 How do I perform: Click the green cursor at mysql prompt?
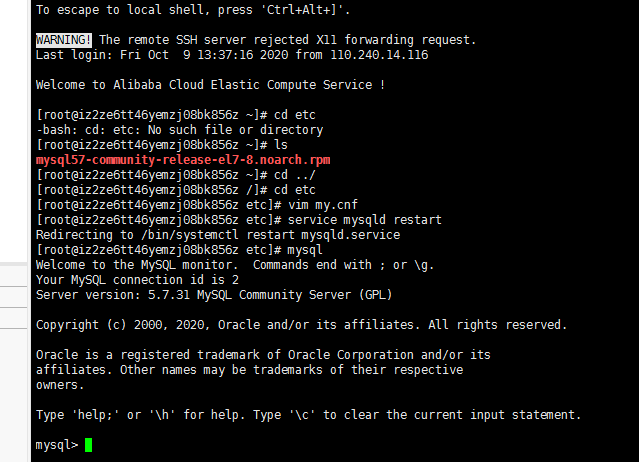pos(88,445)
